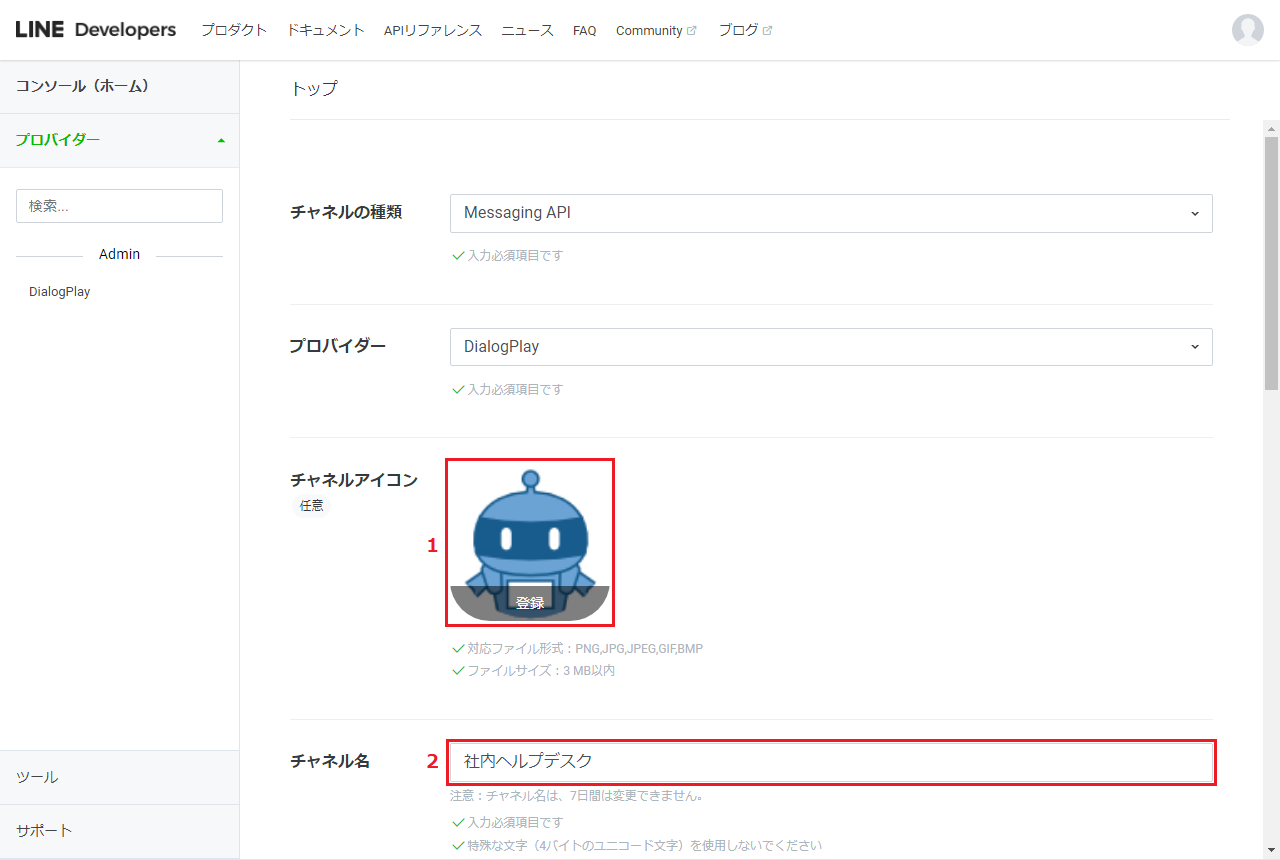Open the FAQ page
This screenshot has height=860, width=1280.
click(584, 30)
